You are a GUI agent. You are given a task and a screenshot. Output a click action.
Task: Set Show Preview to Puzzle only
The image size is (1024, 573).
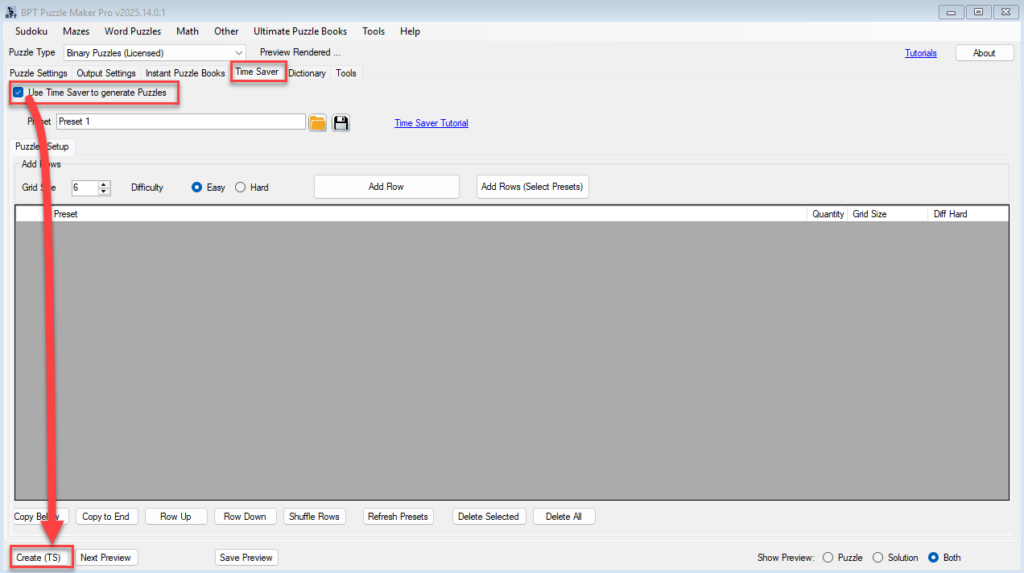click(827, 557)
